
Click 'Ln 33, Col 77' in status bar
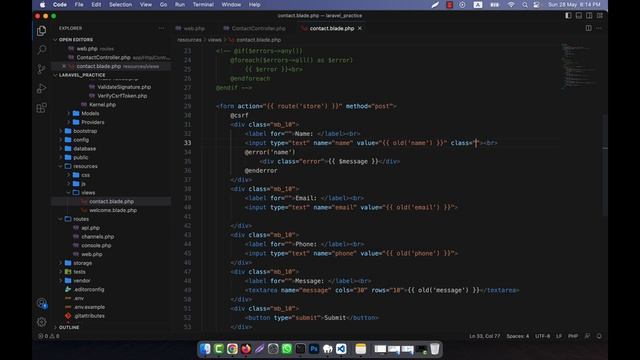pos(484,336)
